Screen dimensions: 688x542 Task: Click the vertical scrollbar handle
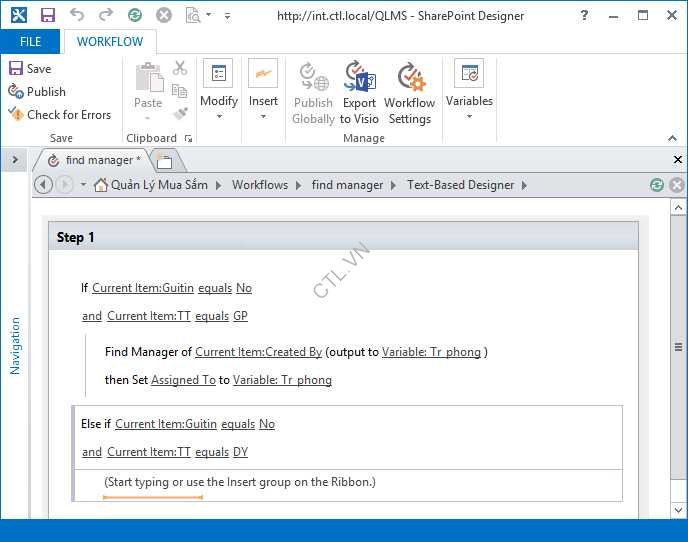tap(679, 347)
